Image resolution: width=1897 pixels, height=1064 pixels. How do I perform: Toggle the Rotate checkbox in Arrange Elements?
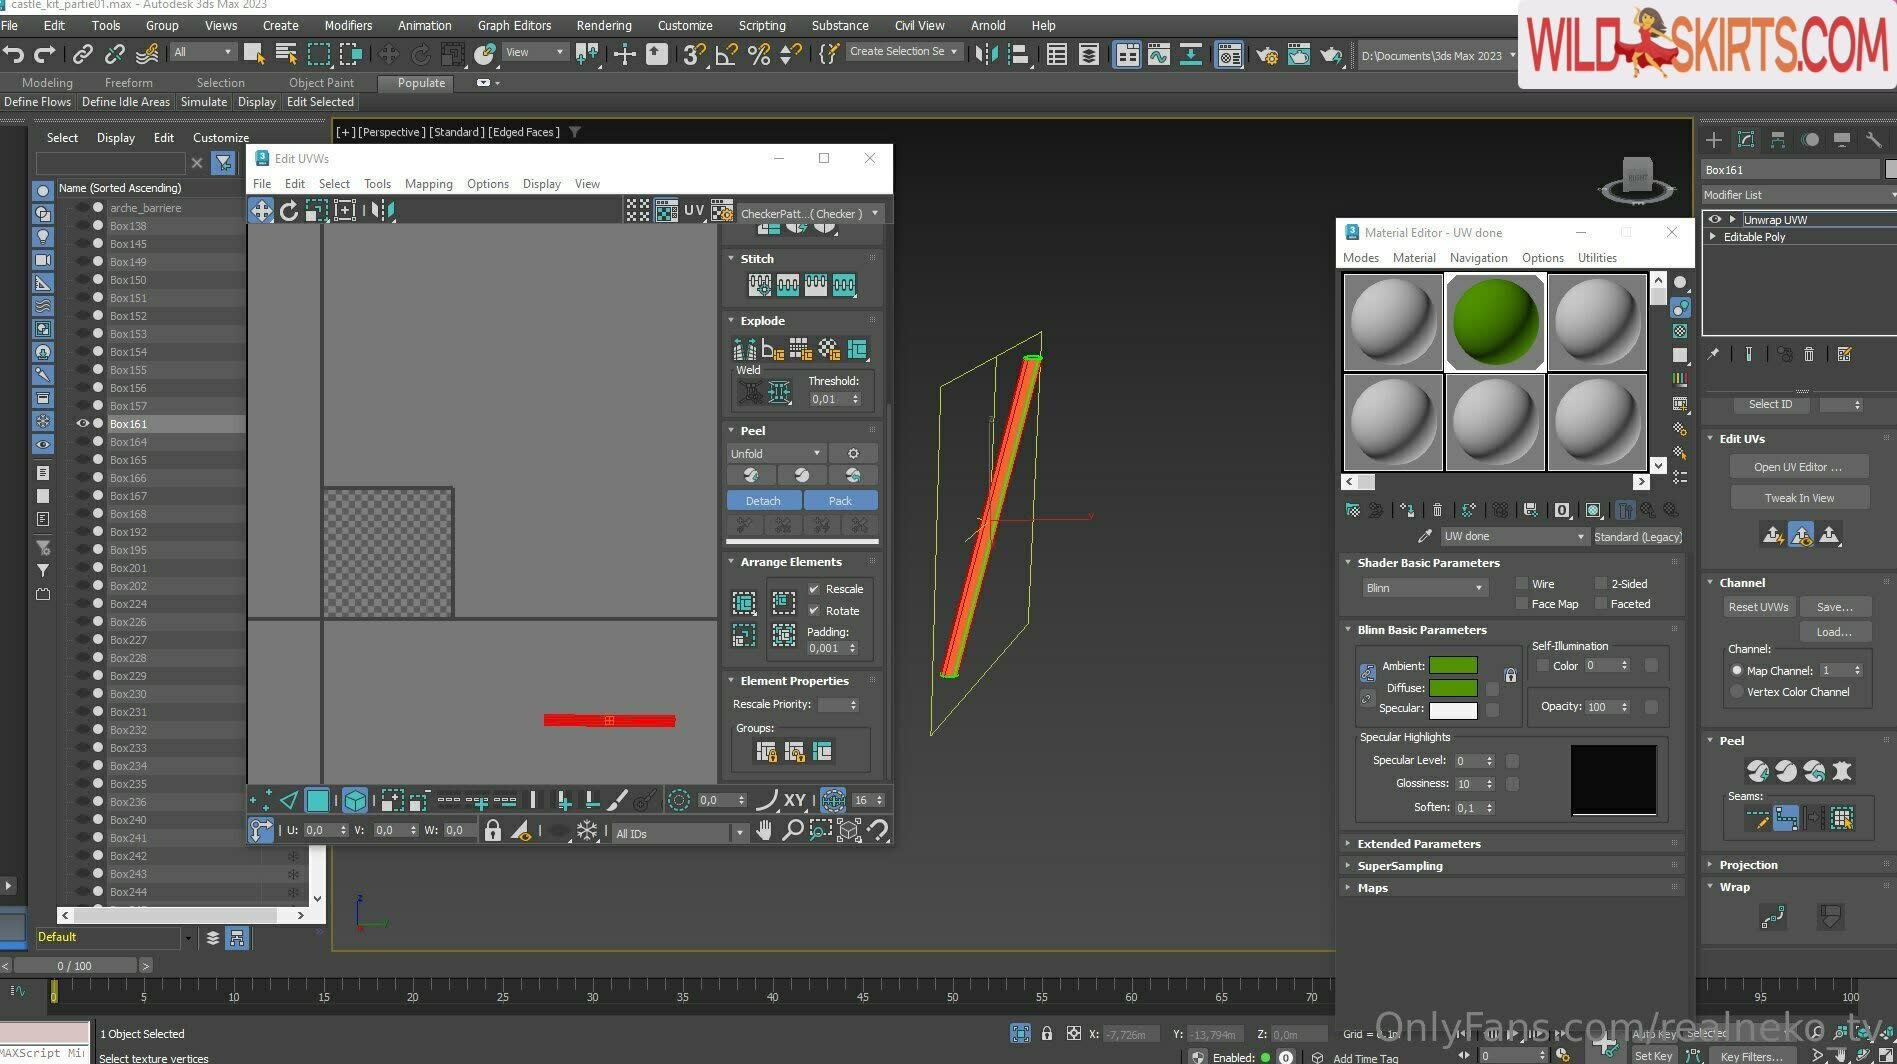814,611
